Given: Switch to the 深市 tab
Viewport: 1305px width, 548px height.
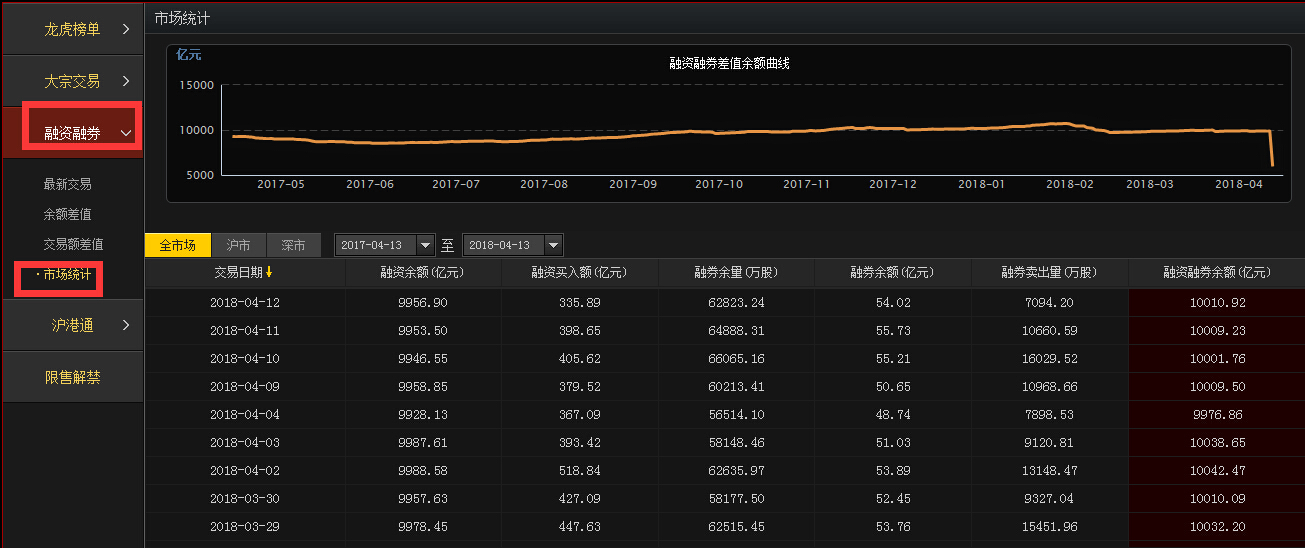Looking at the screenshot, I should pos(293,245).
